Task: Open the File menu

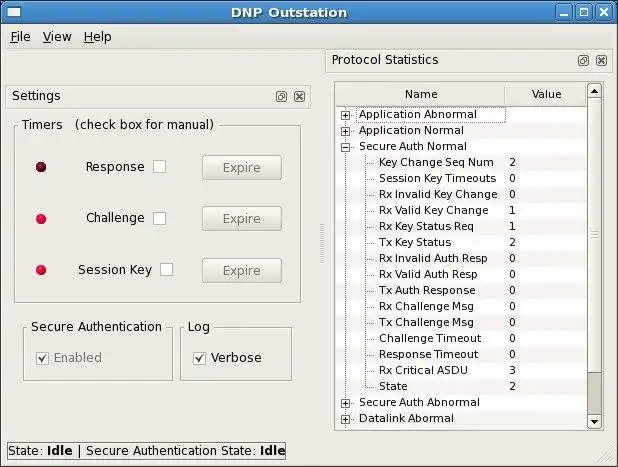Action: 20,37
